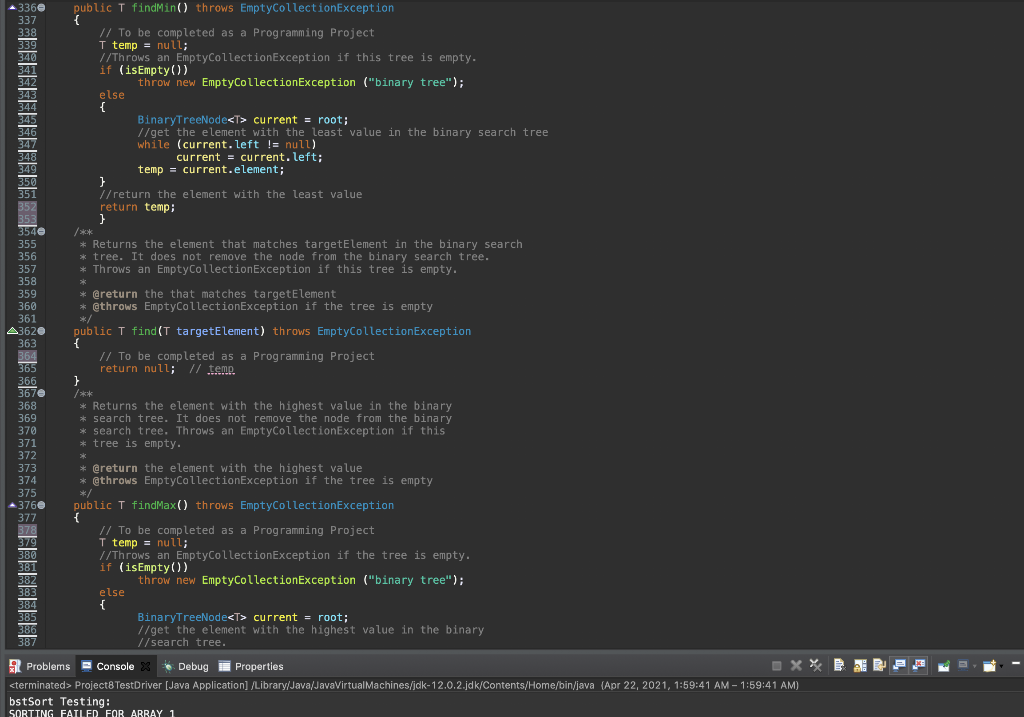Collapse the find method at line 362
This screenshot has width=1024, height=717.
click(41, 331)
